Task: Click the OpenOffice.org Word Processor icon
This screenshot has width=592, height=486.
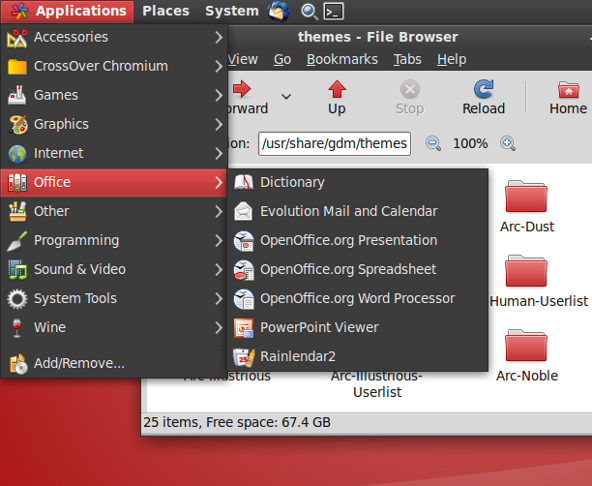Action: tap(244, 299)
